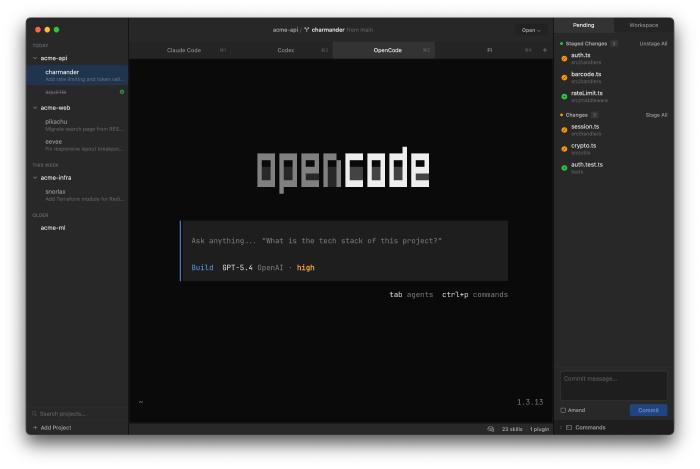Click the branch icon next to charmander title
700x469 pixels.
click(x=307, y=29)
